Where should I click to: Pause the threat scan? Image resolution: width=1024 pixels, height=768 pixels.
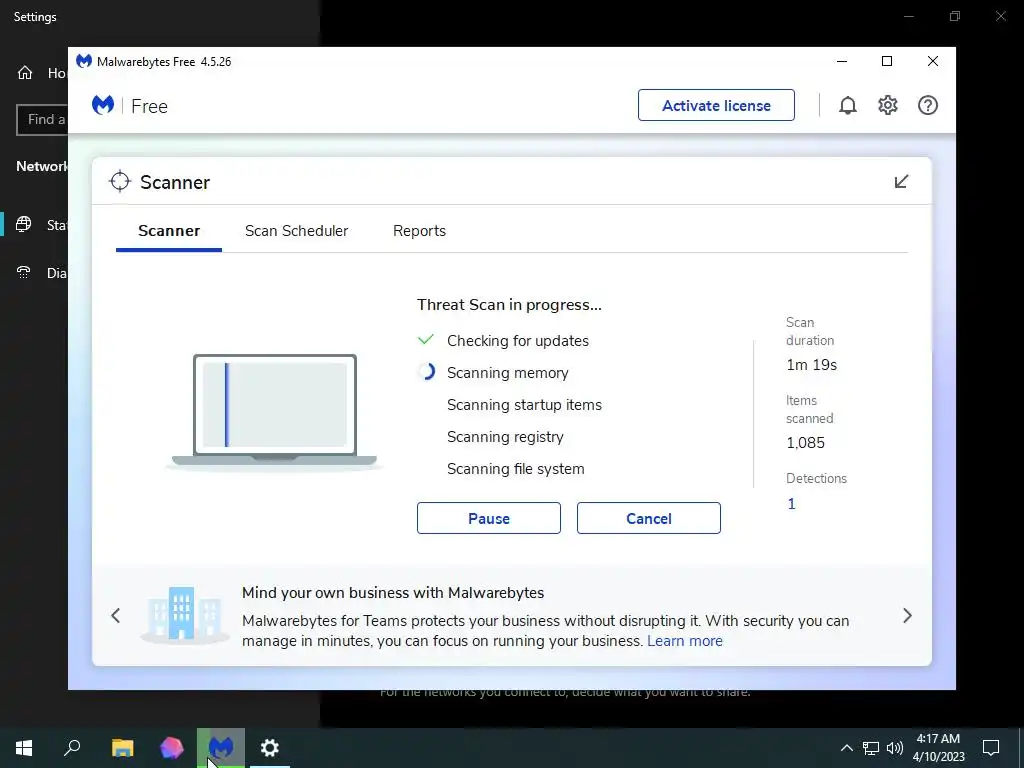(488, 518)
